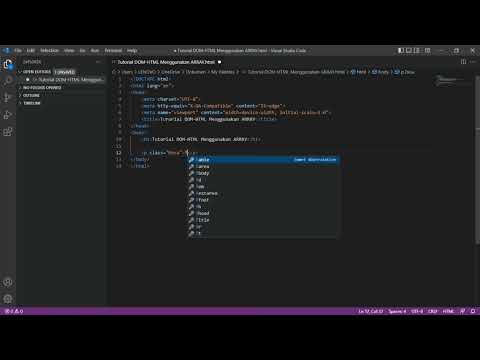The height and width of the screenshot is (360, 480).
Task: Toggle the bottom panel layout button
Action: pyautogui.click(x=409, y=51)
